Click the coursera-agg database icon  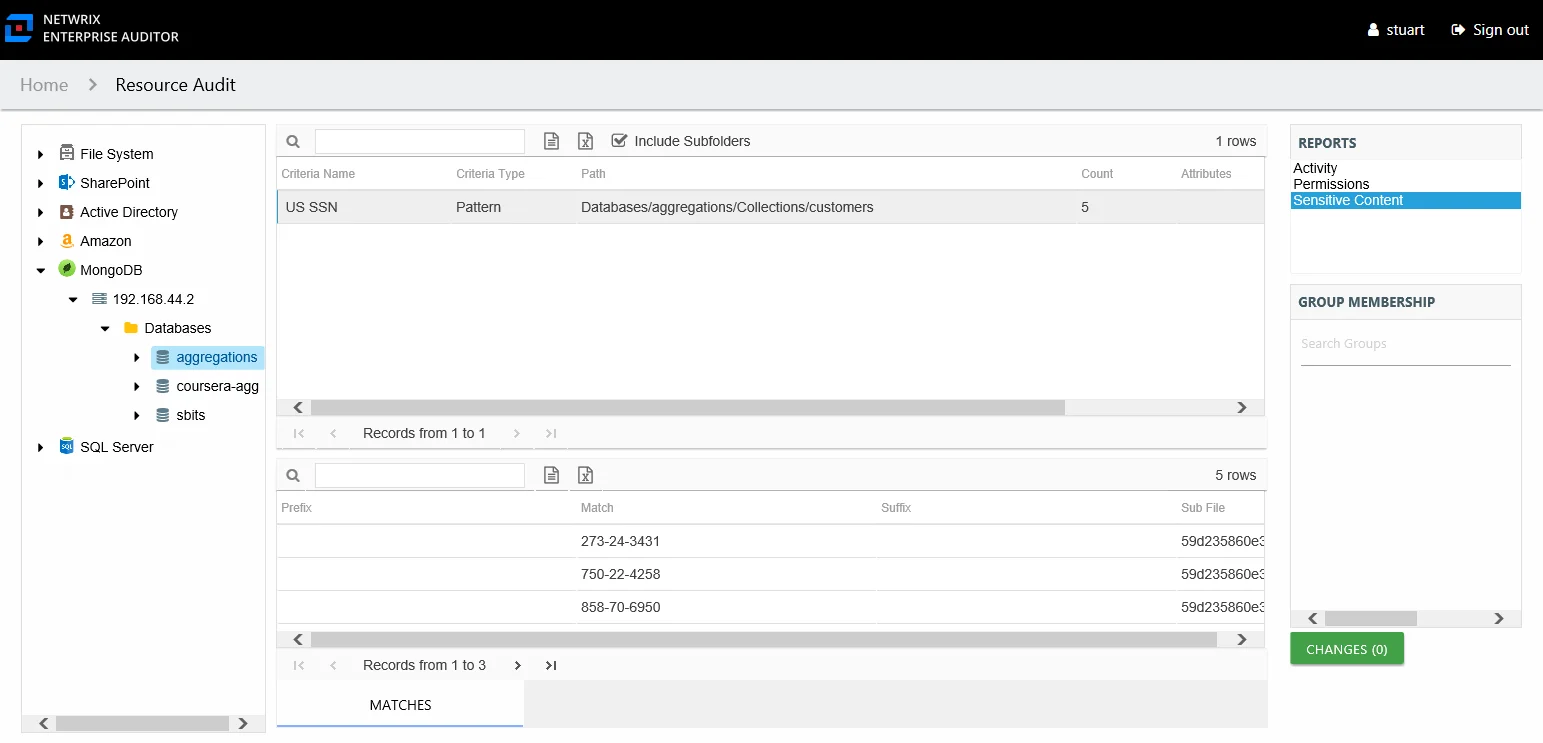tap(163, 385)
